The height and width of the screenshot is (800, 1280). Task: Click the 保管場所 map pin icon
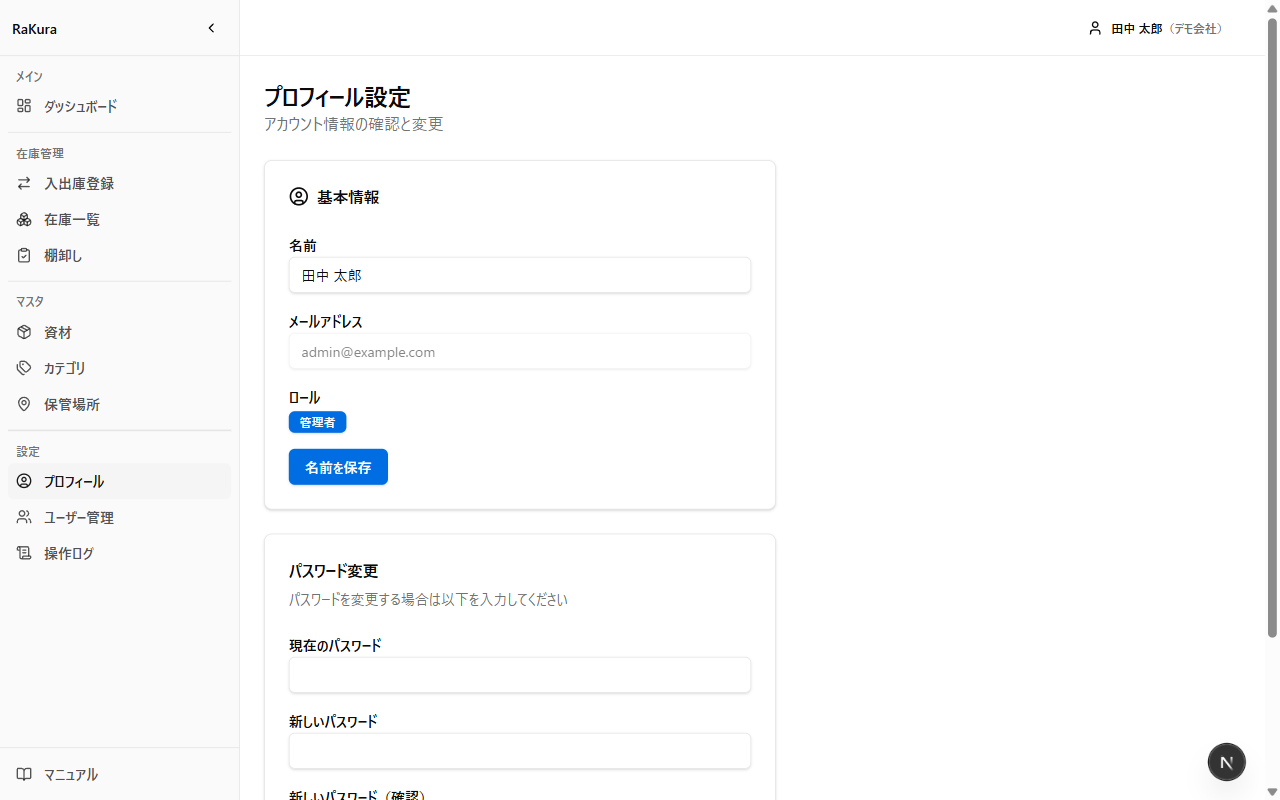click(24, 405)
